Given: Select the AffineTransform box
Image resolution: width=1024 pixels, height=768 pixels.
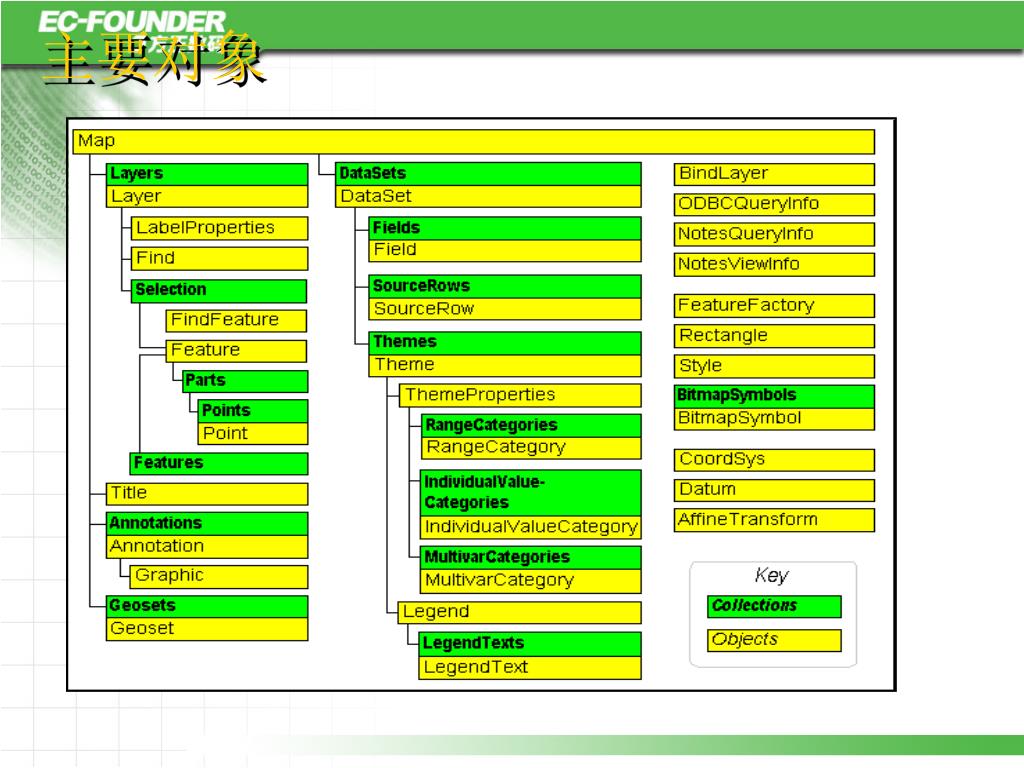Looking at the screenshot, I should (774, 520).
